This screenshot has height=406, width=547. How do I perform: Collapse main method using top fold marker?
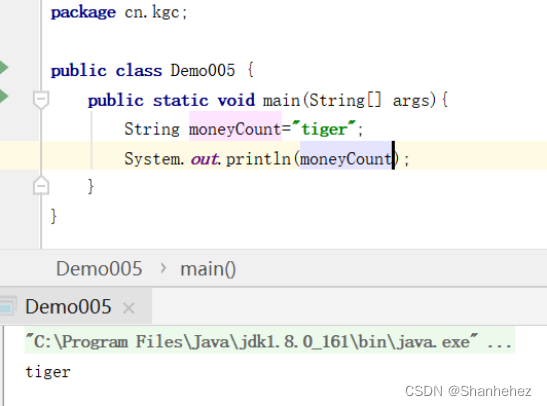tap(41, 100)
